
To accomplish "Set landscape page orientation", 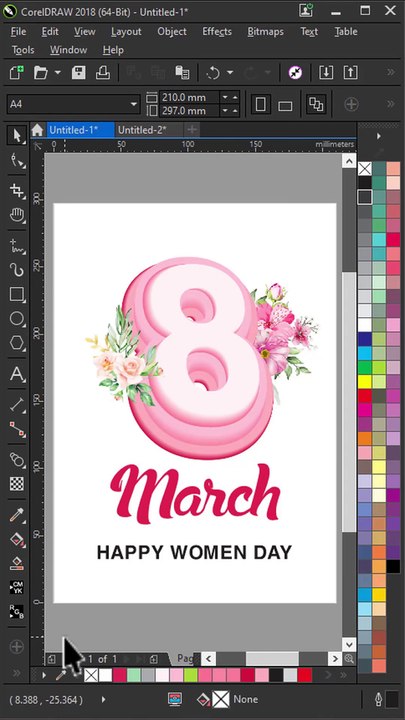I will pos(285,105).
